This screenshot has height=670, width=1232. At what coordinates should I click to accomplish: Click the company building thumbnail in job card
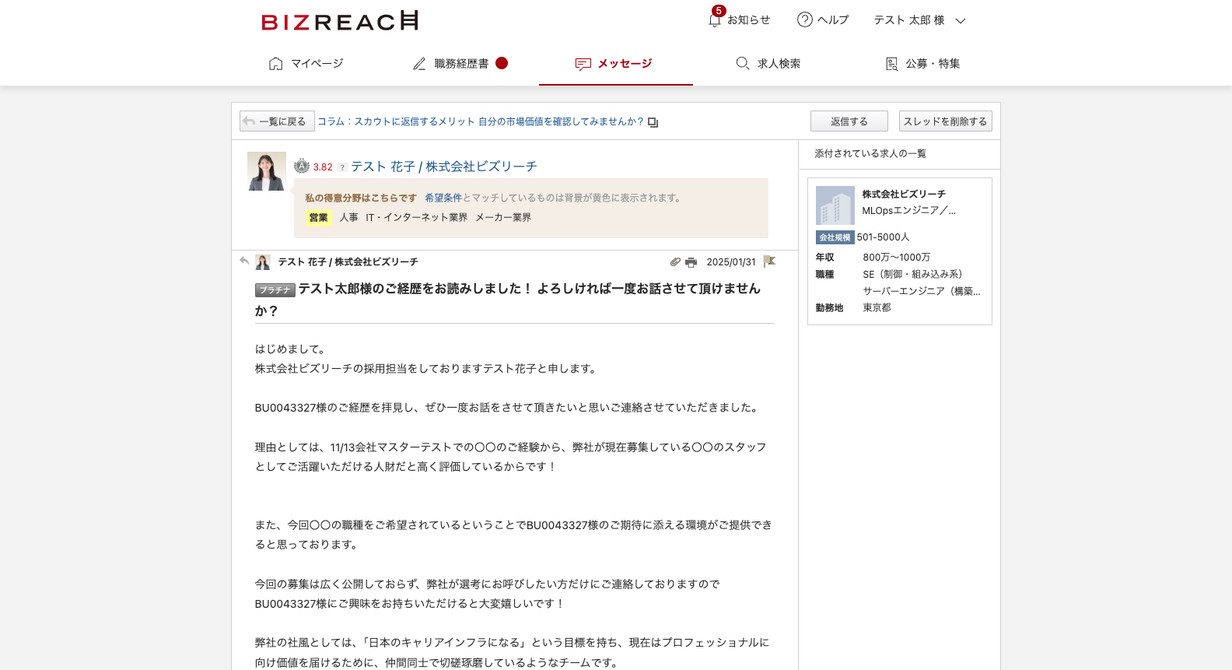pyautogui.click(x=835, y=205)
